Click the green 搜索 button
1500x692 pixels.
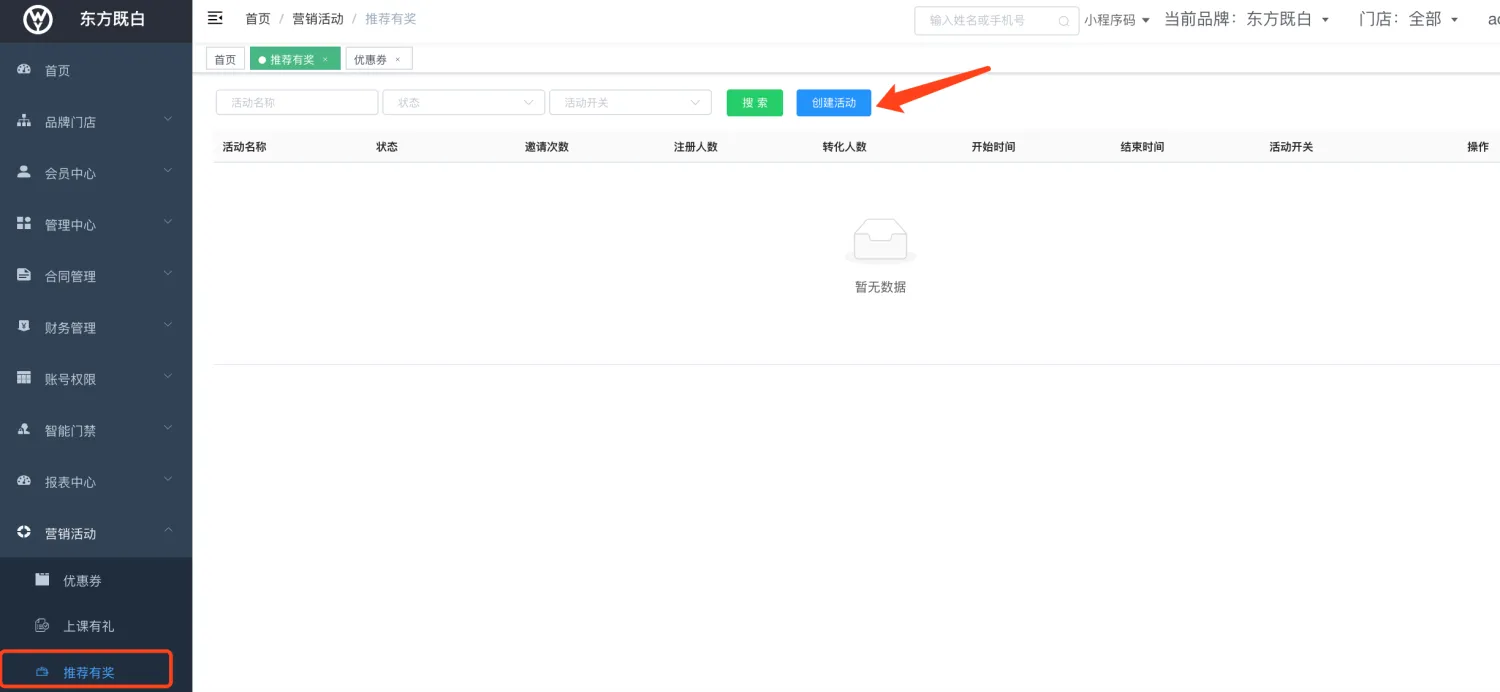click(754, 103)
